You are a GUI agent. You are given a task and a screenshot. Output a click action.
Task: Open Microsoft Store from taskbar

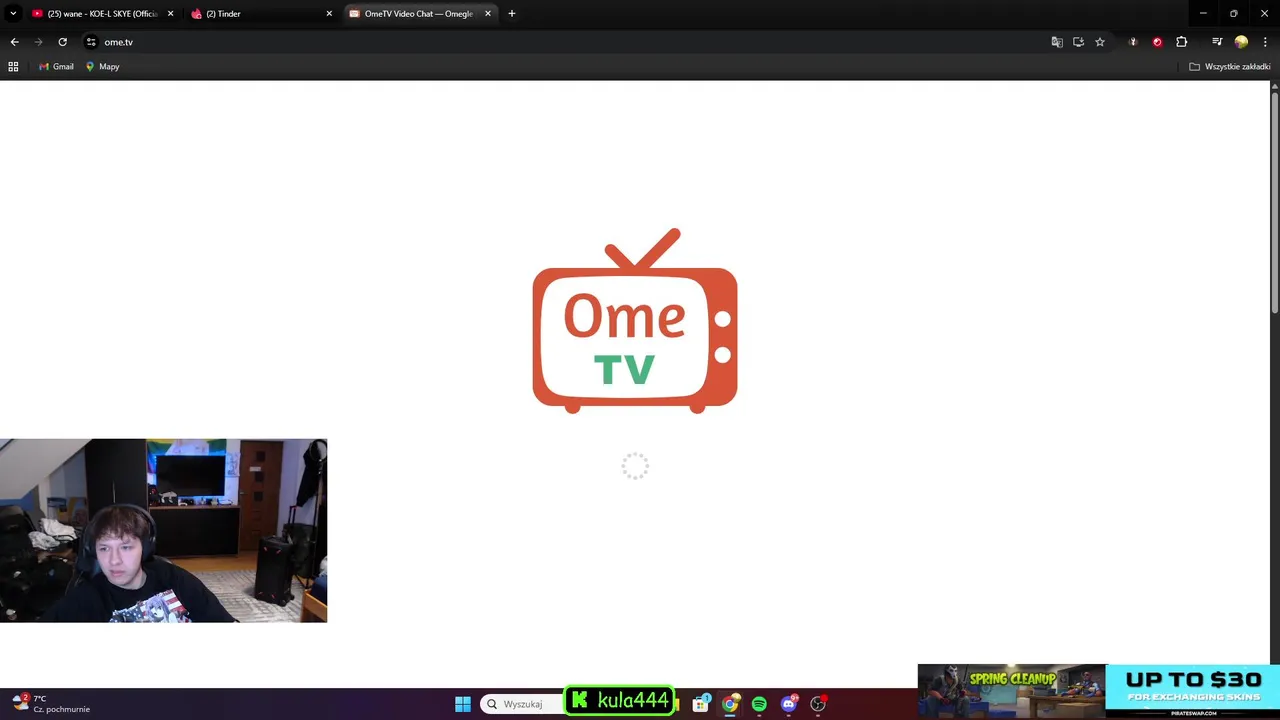[701, 704]
